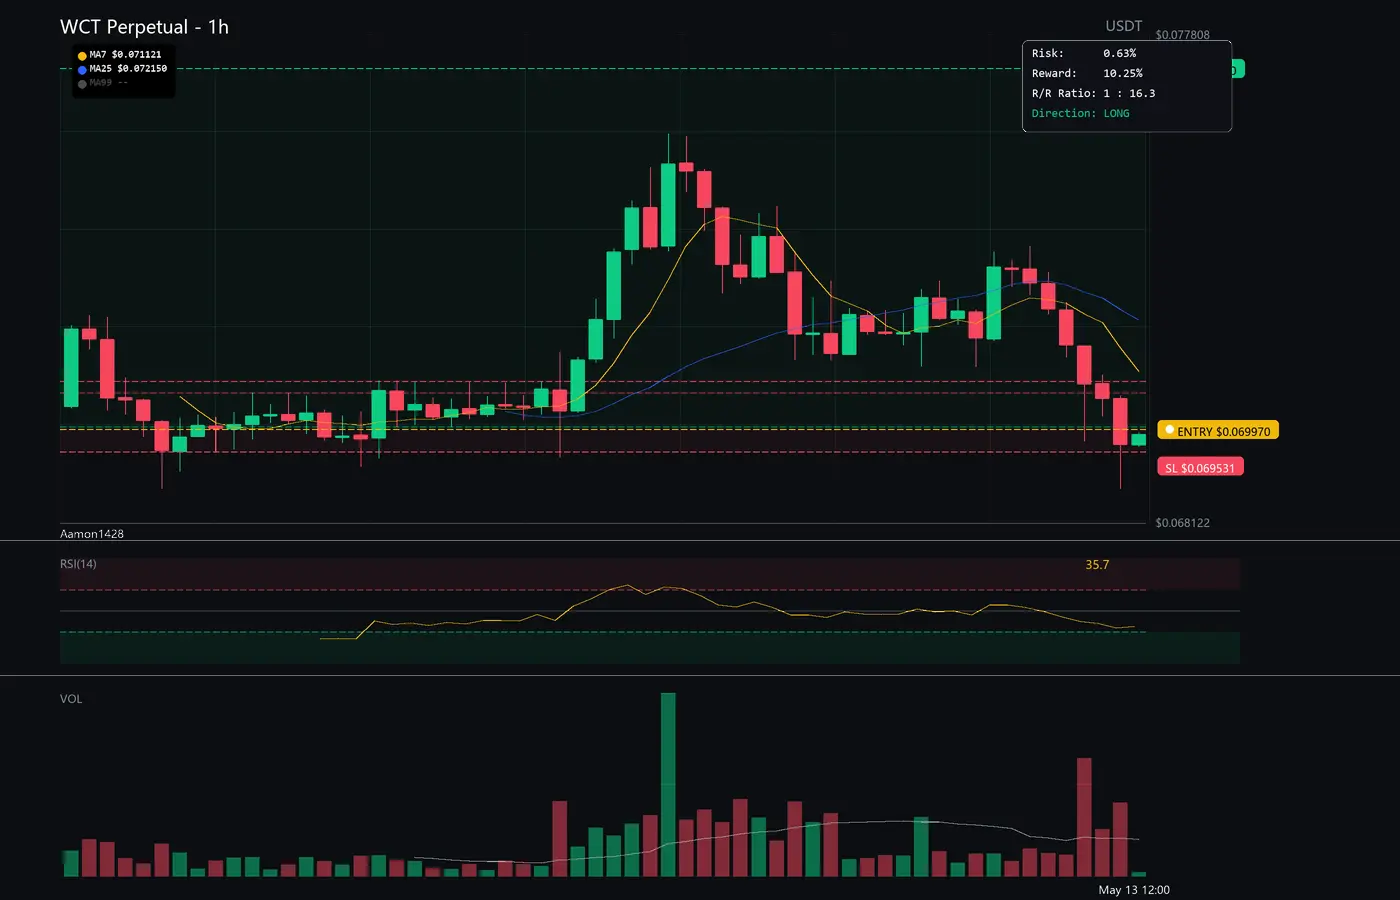Screen dimensions: 1400x900
Task: Click the MA25 $0.072150 legend value
Action: [x=128, y=69]
